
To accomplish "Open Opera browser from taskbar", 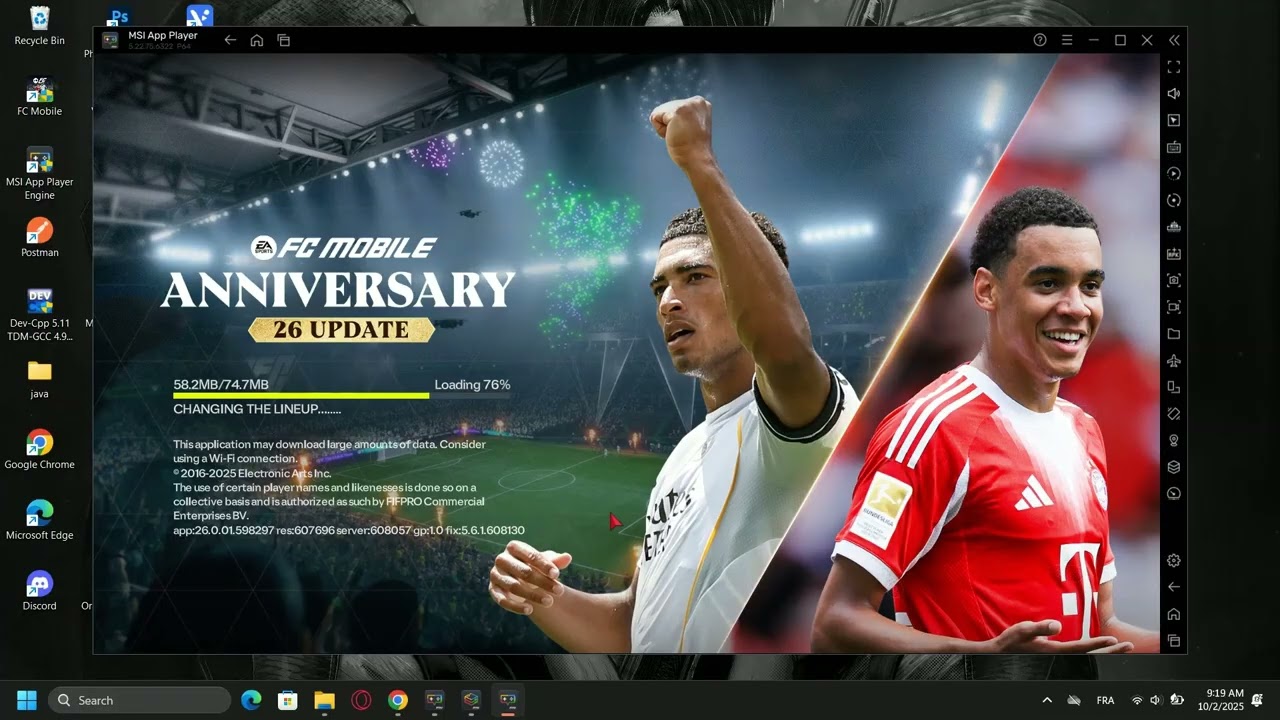I will coord(361,700).
